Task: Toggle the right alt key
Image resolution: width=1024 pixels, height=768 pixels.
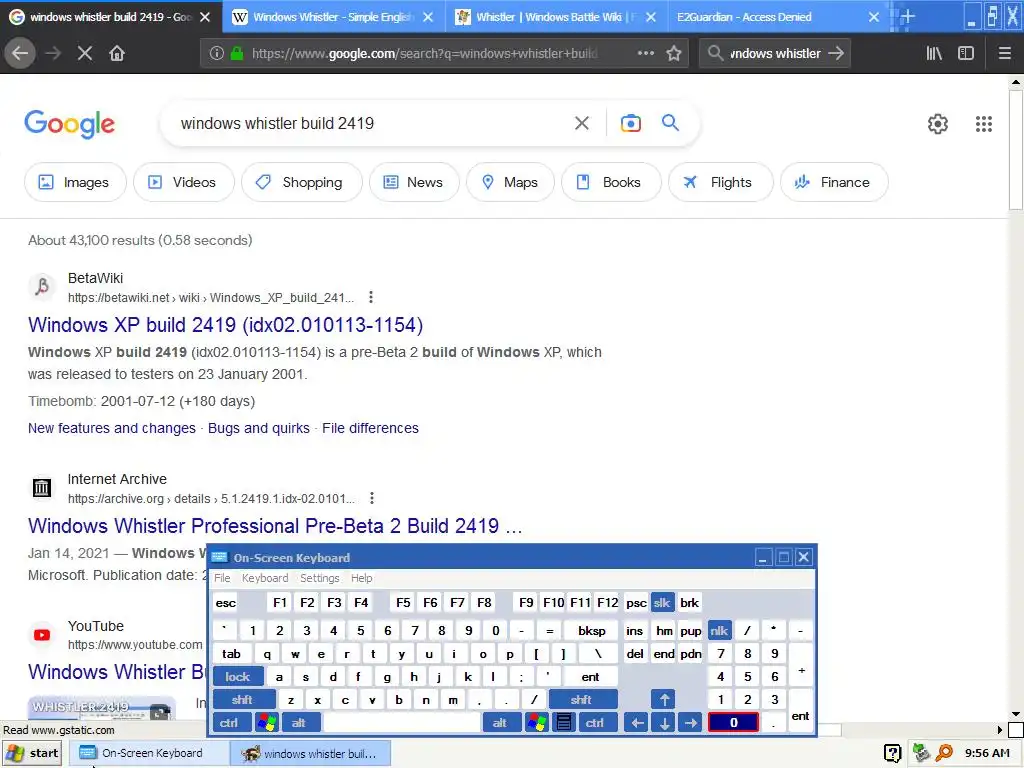Action: pos(502,723)
